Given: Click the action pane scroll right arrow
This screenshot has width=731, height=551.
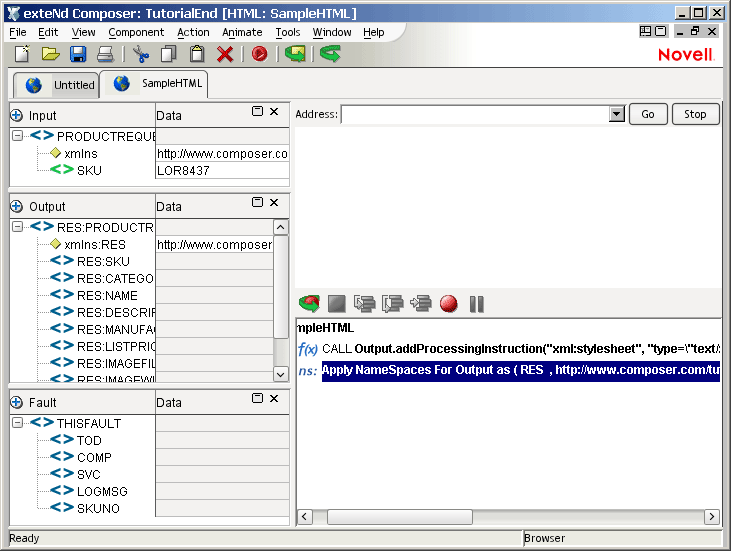Looking at the screenshot, I should point(711,517).
